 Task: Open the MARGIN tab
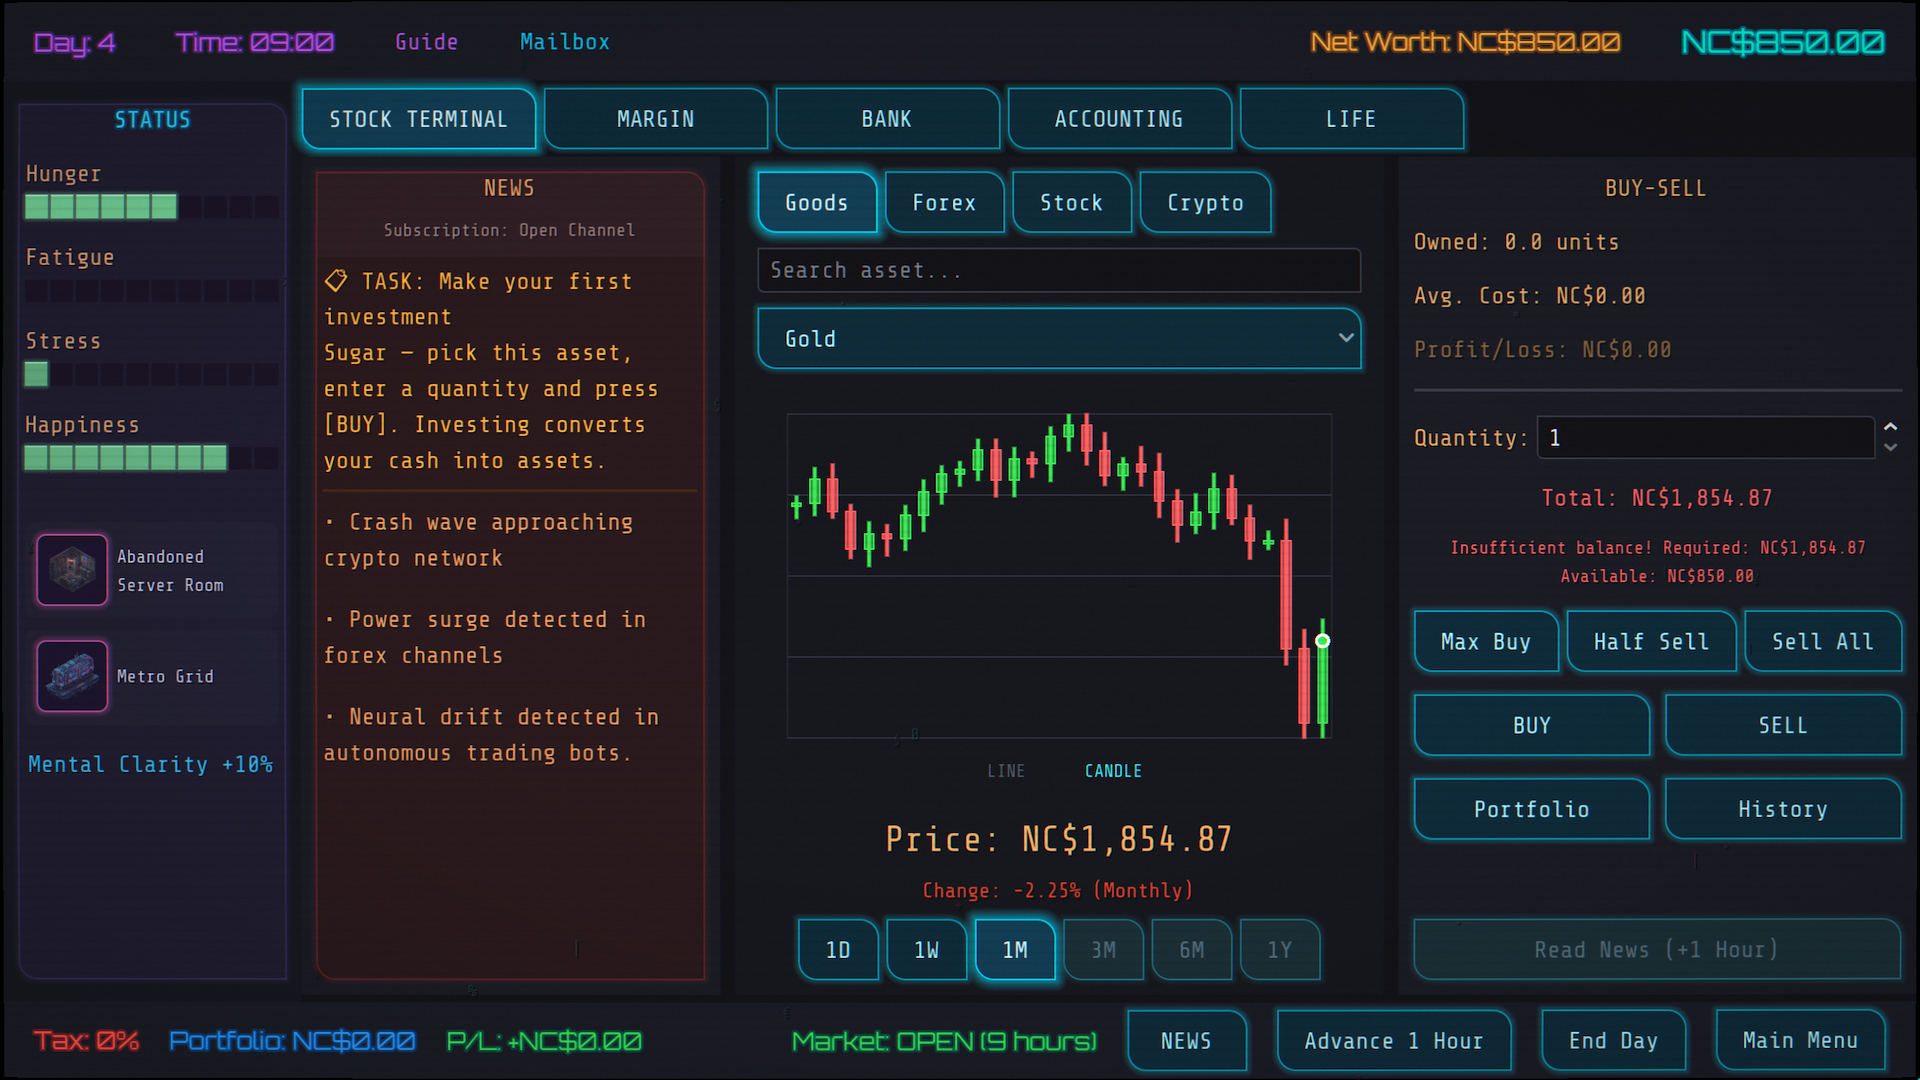tap(656, 119)
